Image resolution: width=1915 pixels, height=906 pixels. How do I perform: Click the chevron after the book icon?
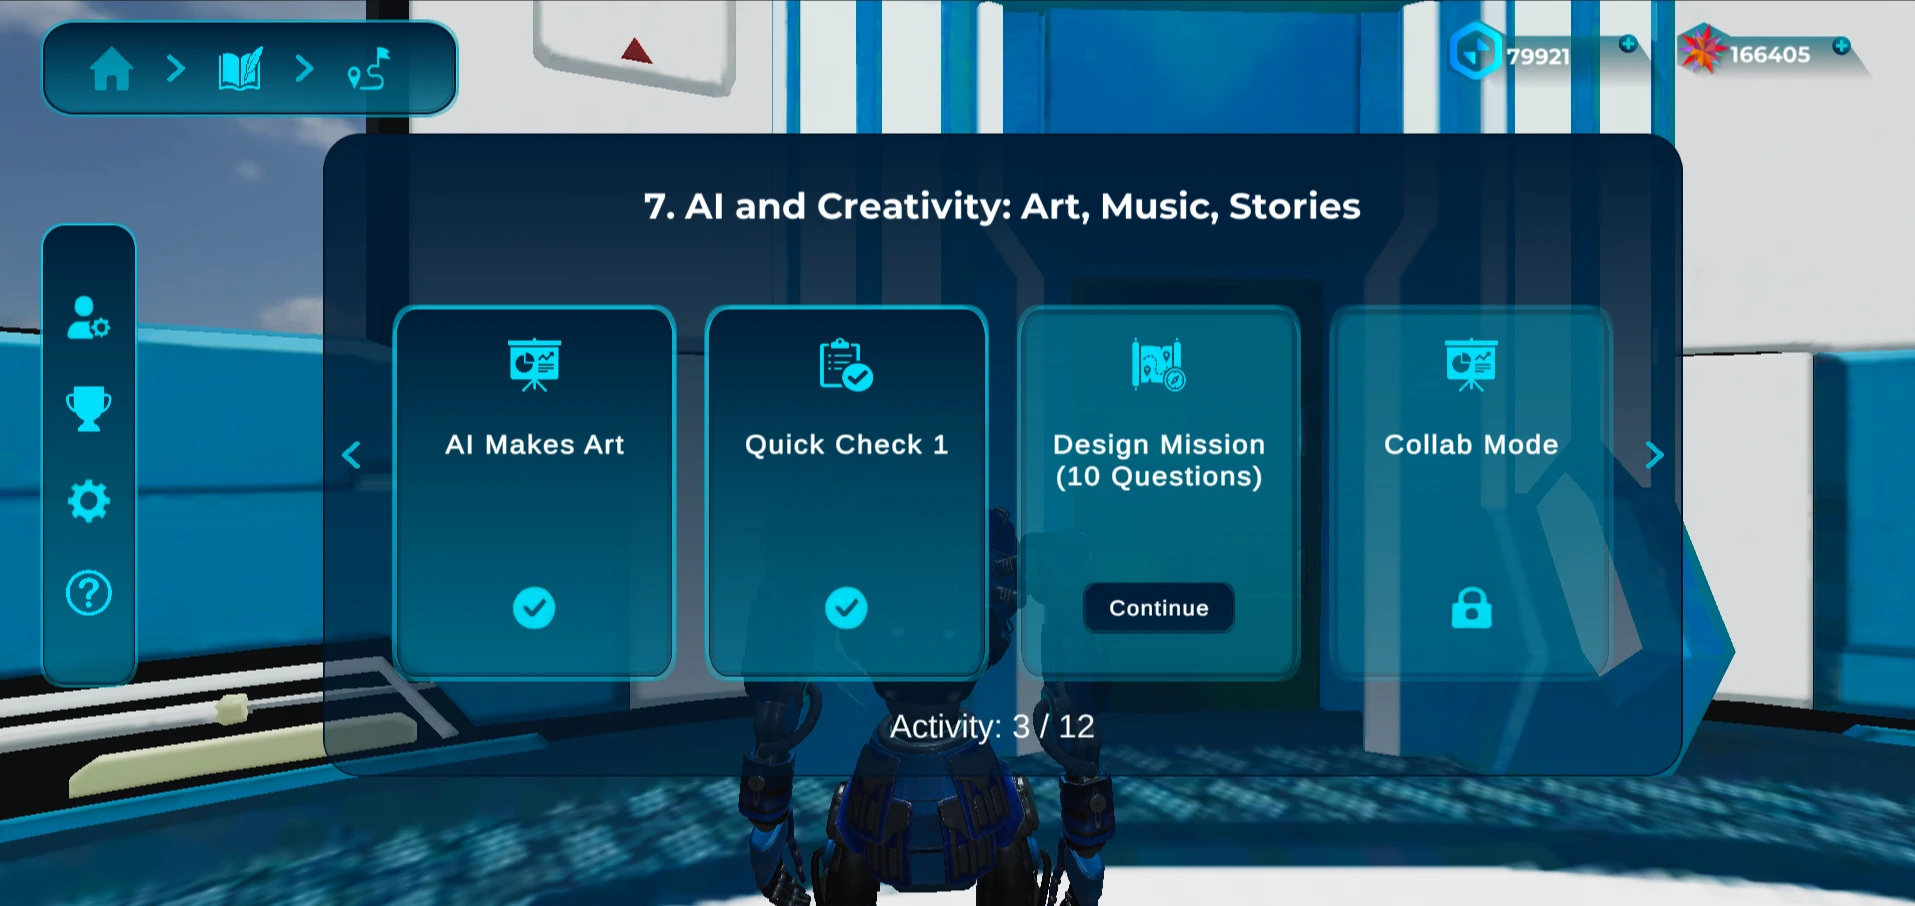pyautogui.click(x=305, y=69)
